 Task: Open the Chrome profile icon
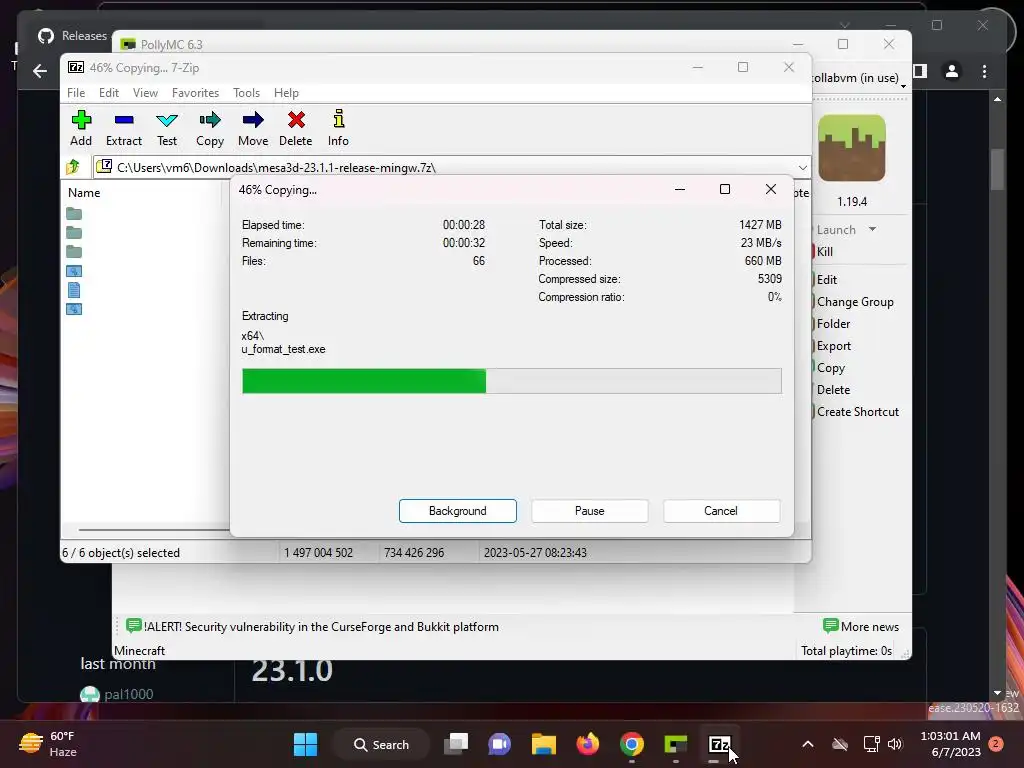952,71
